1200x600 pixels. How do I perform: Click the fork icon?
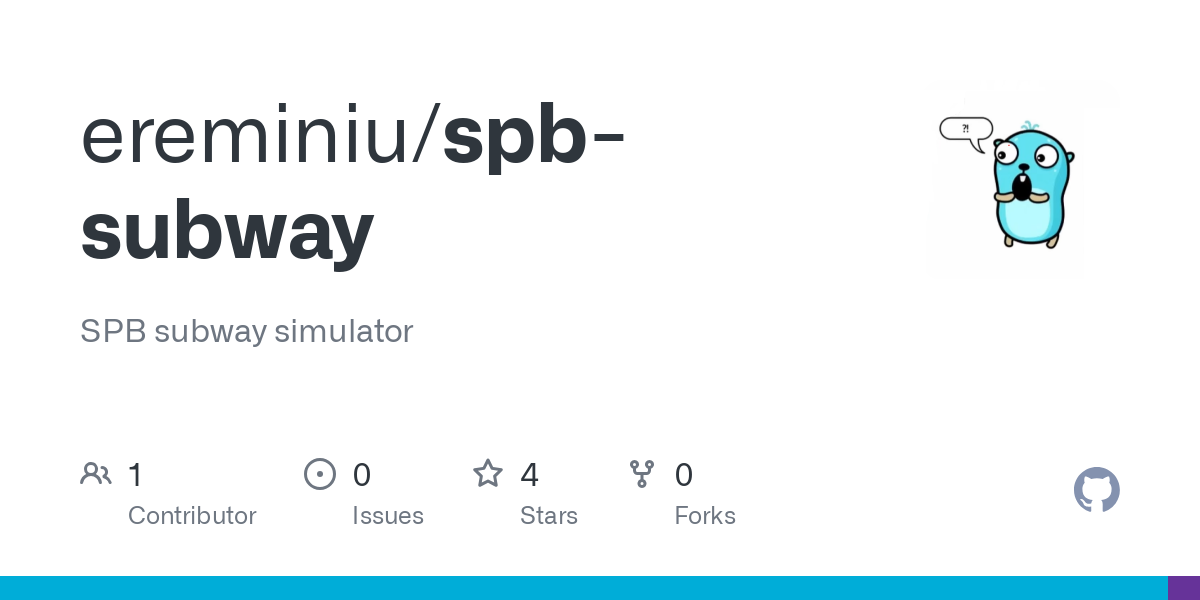(x=642, y=474)
